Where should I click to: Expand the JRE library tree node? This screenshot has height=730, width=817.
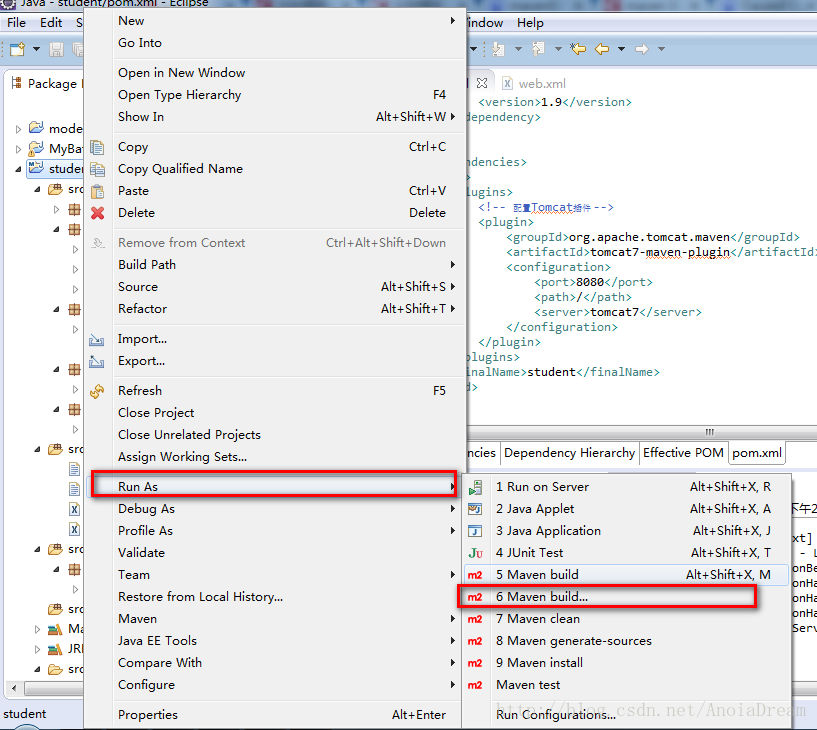[x=37, y=649]
